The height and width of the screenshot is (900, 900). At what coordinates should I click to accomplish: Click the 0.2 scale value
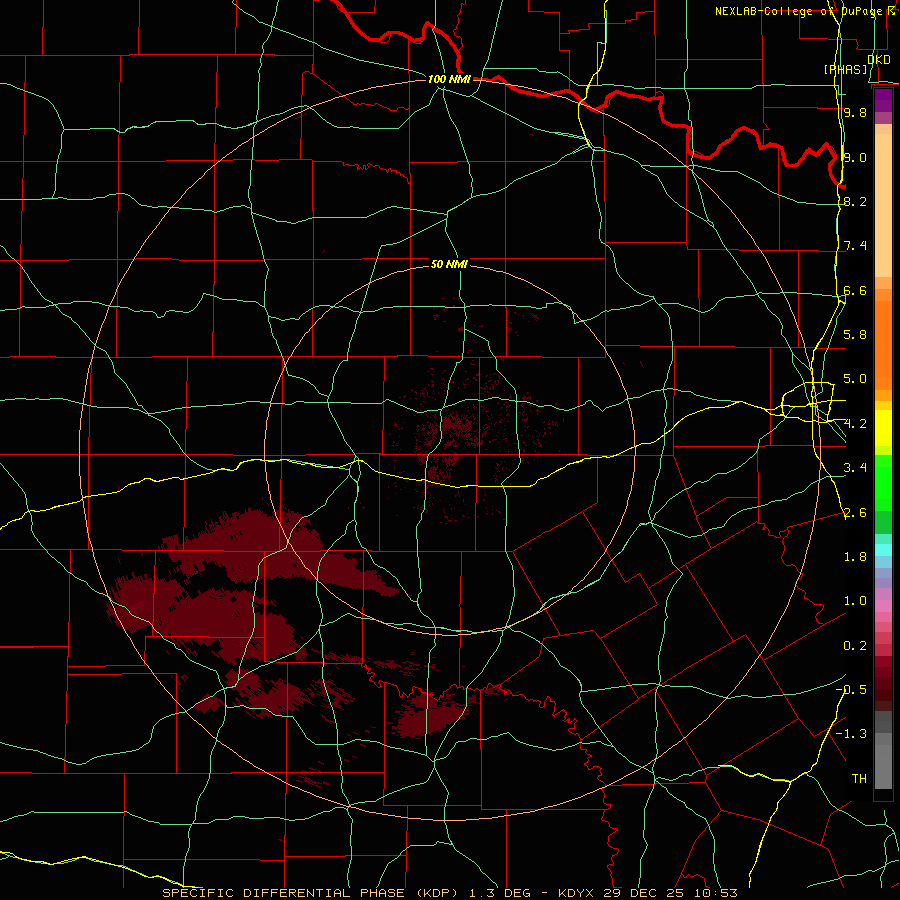click(855, 646)
